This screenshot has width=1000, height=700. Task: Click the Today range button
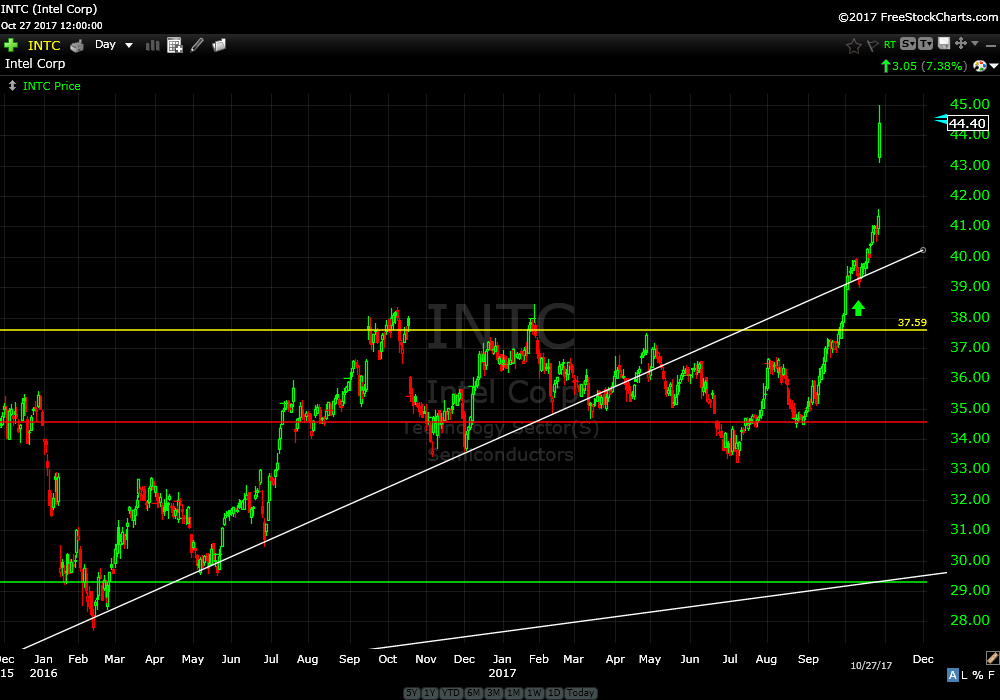click(580, 693)
